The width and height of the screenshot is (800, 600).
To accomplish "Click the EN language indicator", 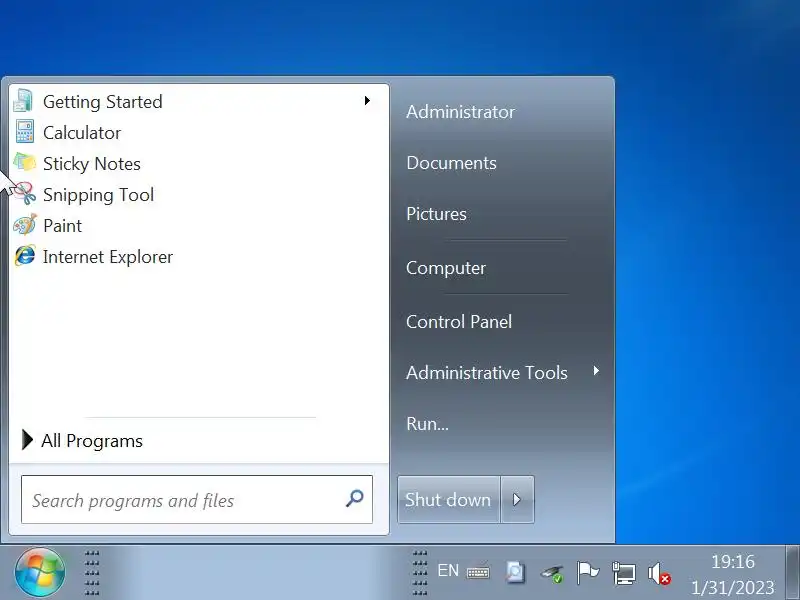I will click(x=448, y=570).
